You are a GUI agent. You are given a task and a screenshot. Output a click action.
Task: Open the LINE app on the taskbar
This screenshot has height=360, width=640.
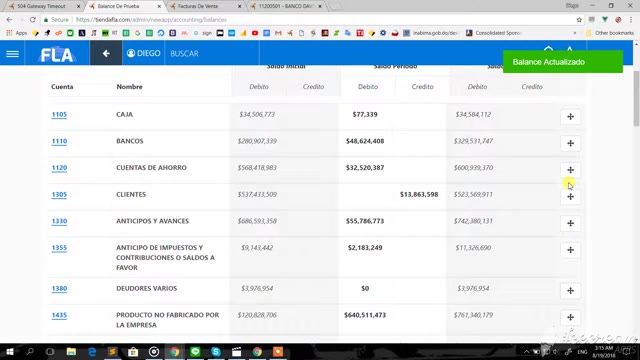(x=195, y=352)
